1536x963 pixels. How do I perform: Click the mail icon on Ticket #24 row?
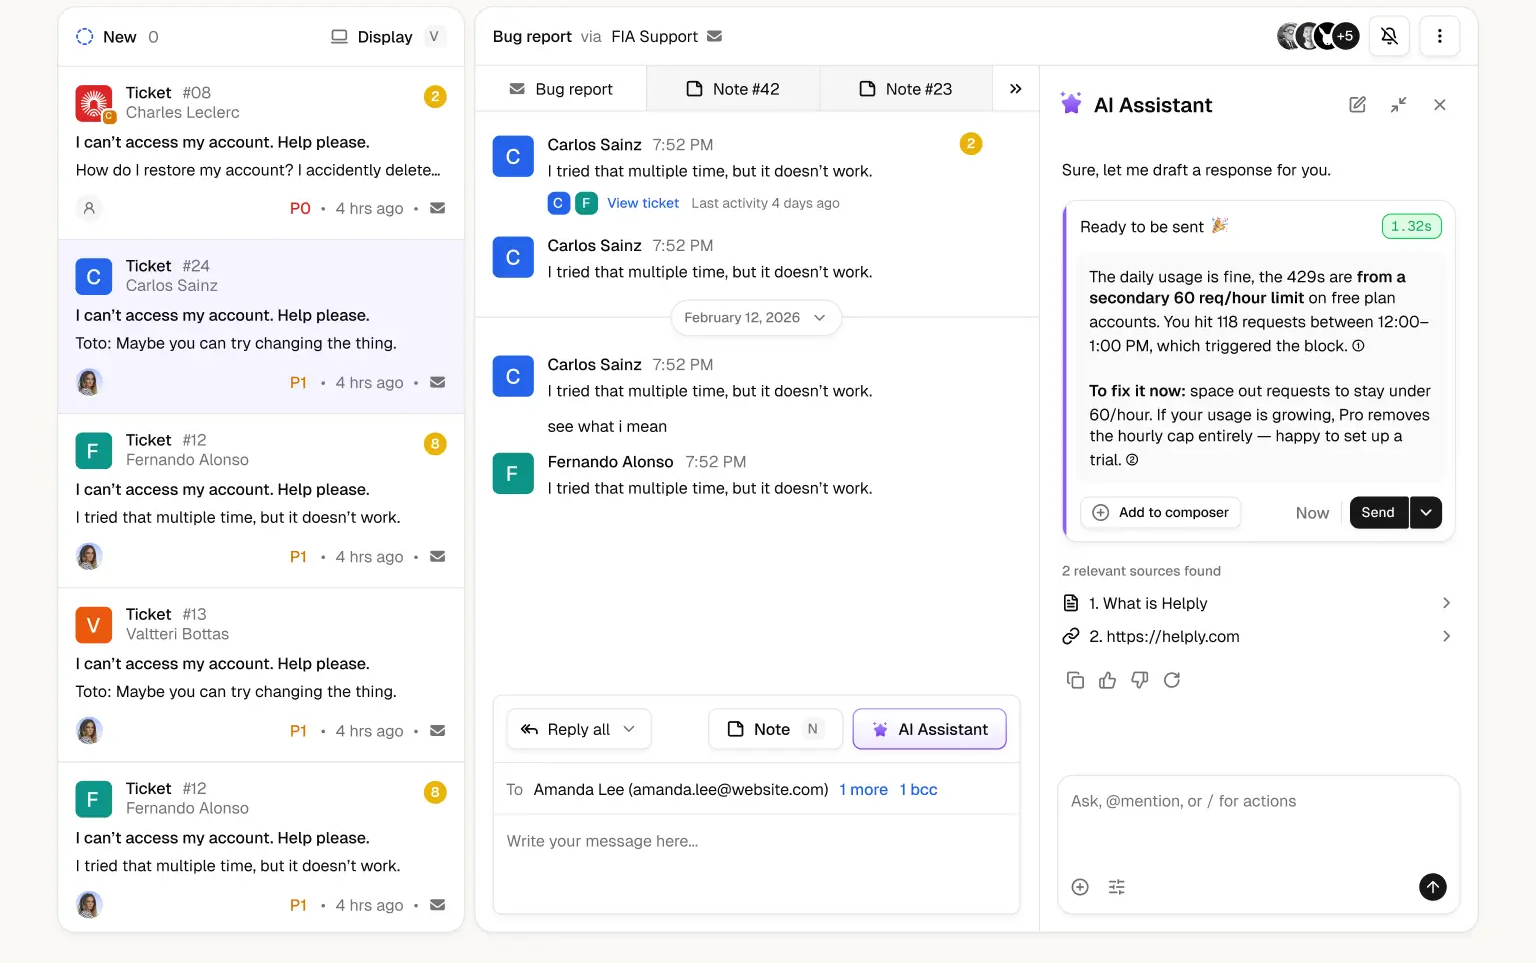437,382
